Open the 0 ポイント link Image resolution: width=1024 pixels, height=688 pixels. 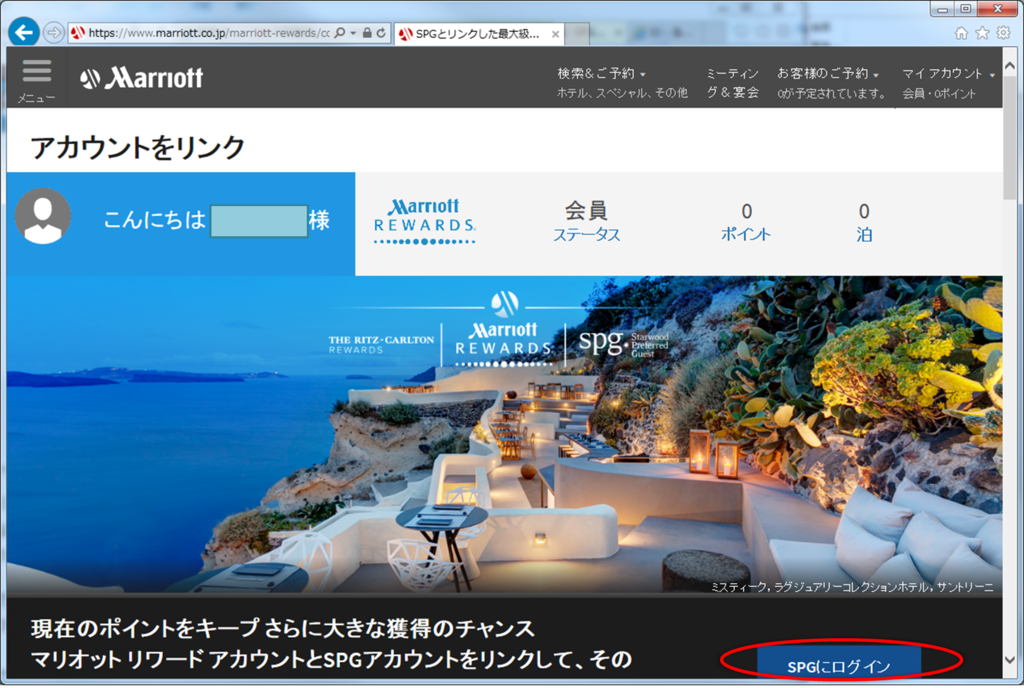pyautogui.click(x=746, y=222)
